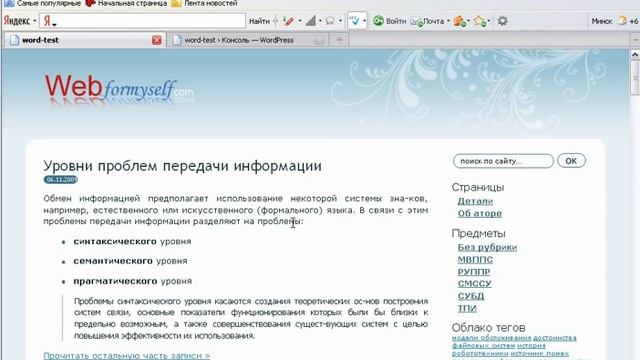Close the word-test tab
The image size is (640, 360).
point(157,40)
